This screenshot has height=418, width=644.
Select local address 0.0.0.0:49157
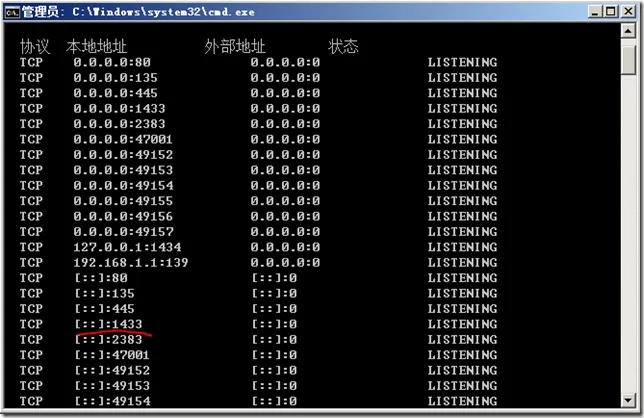click(123, 232)
